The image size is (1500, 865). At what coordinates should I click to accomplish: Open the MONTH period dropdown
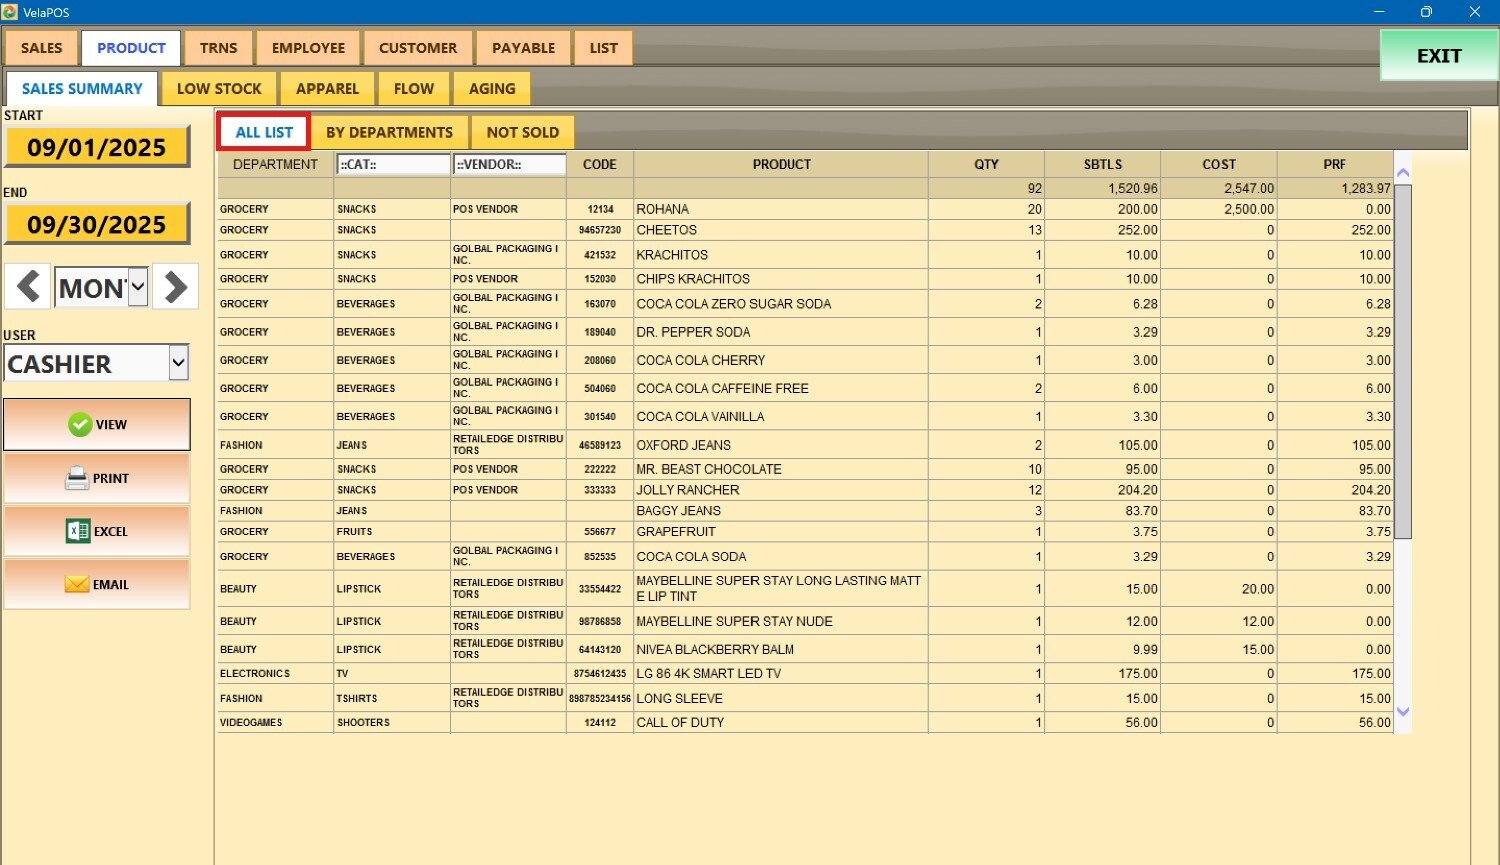pos(138,288)
